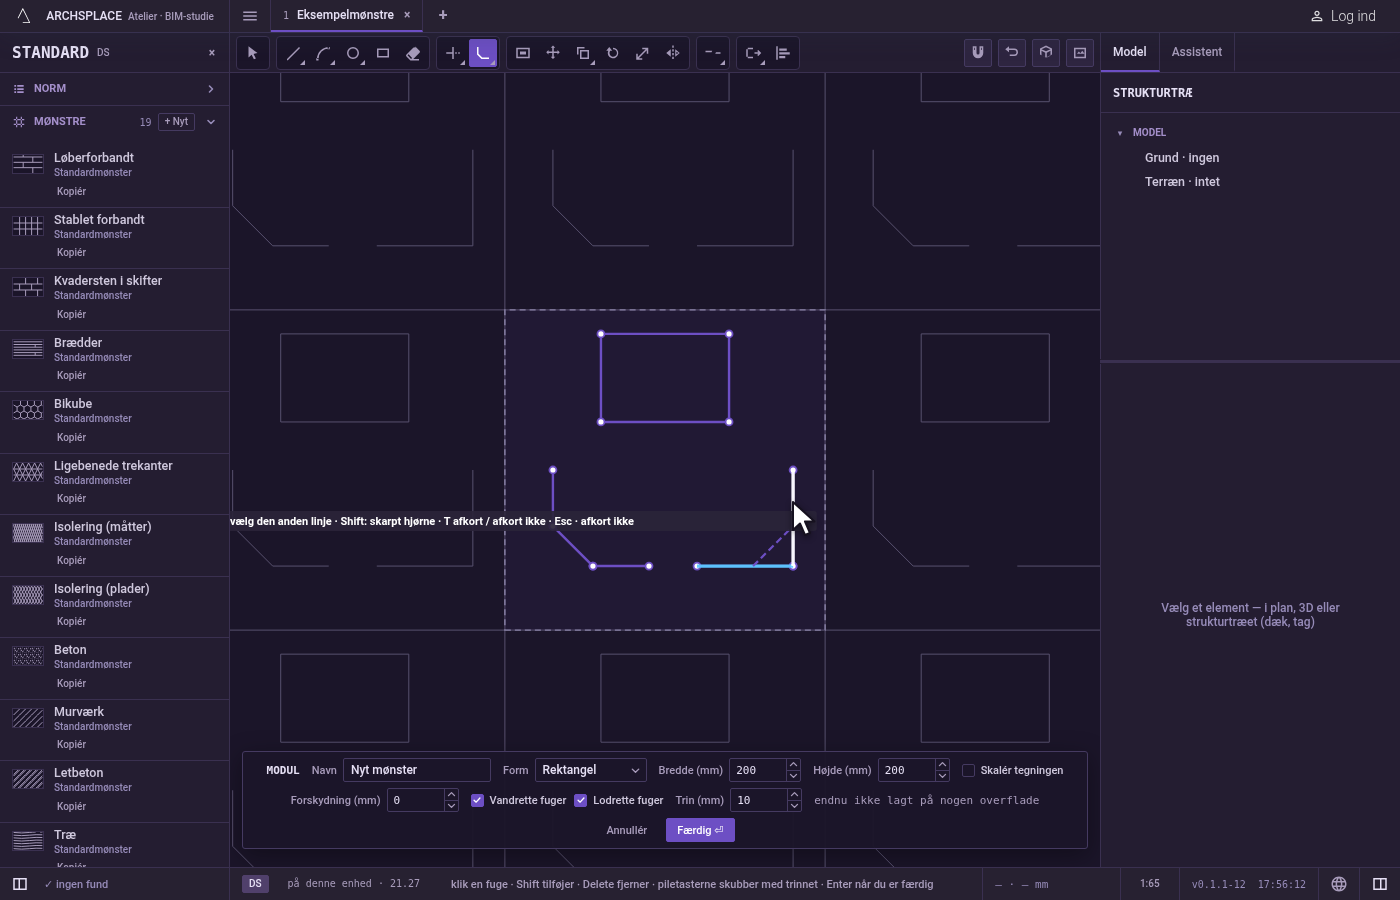
Task: Click Annullér to cancel module
Action: pyautogui.click(x=627, y=830)
